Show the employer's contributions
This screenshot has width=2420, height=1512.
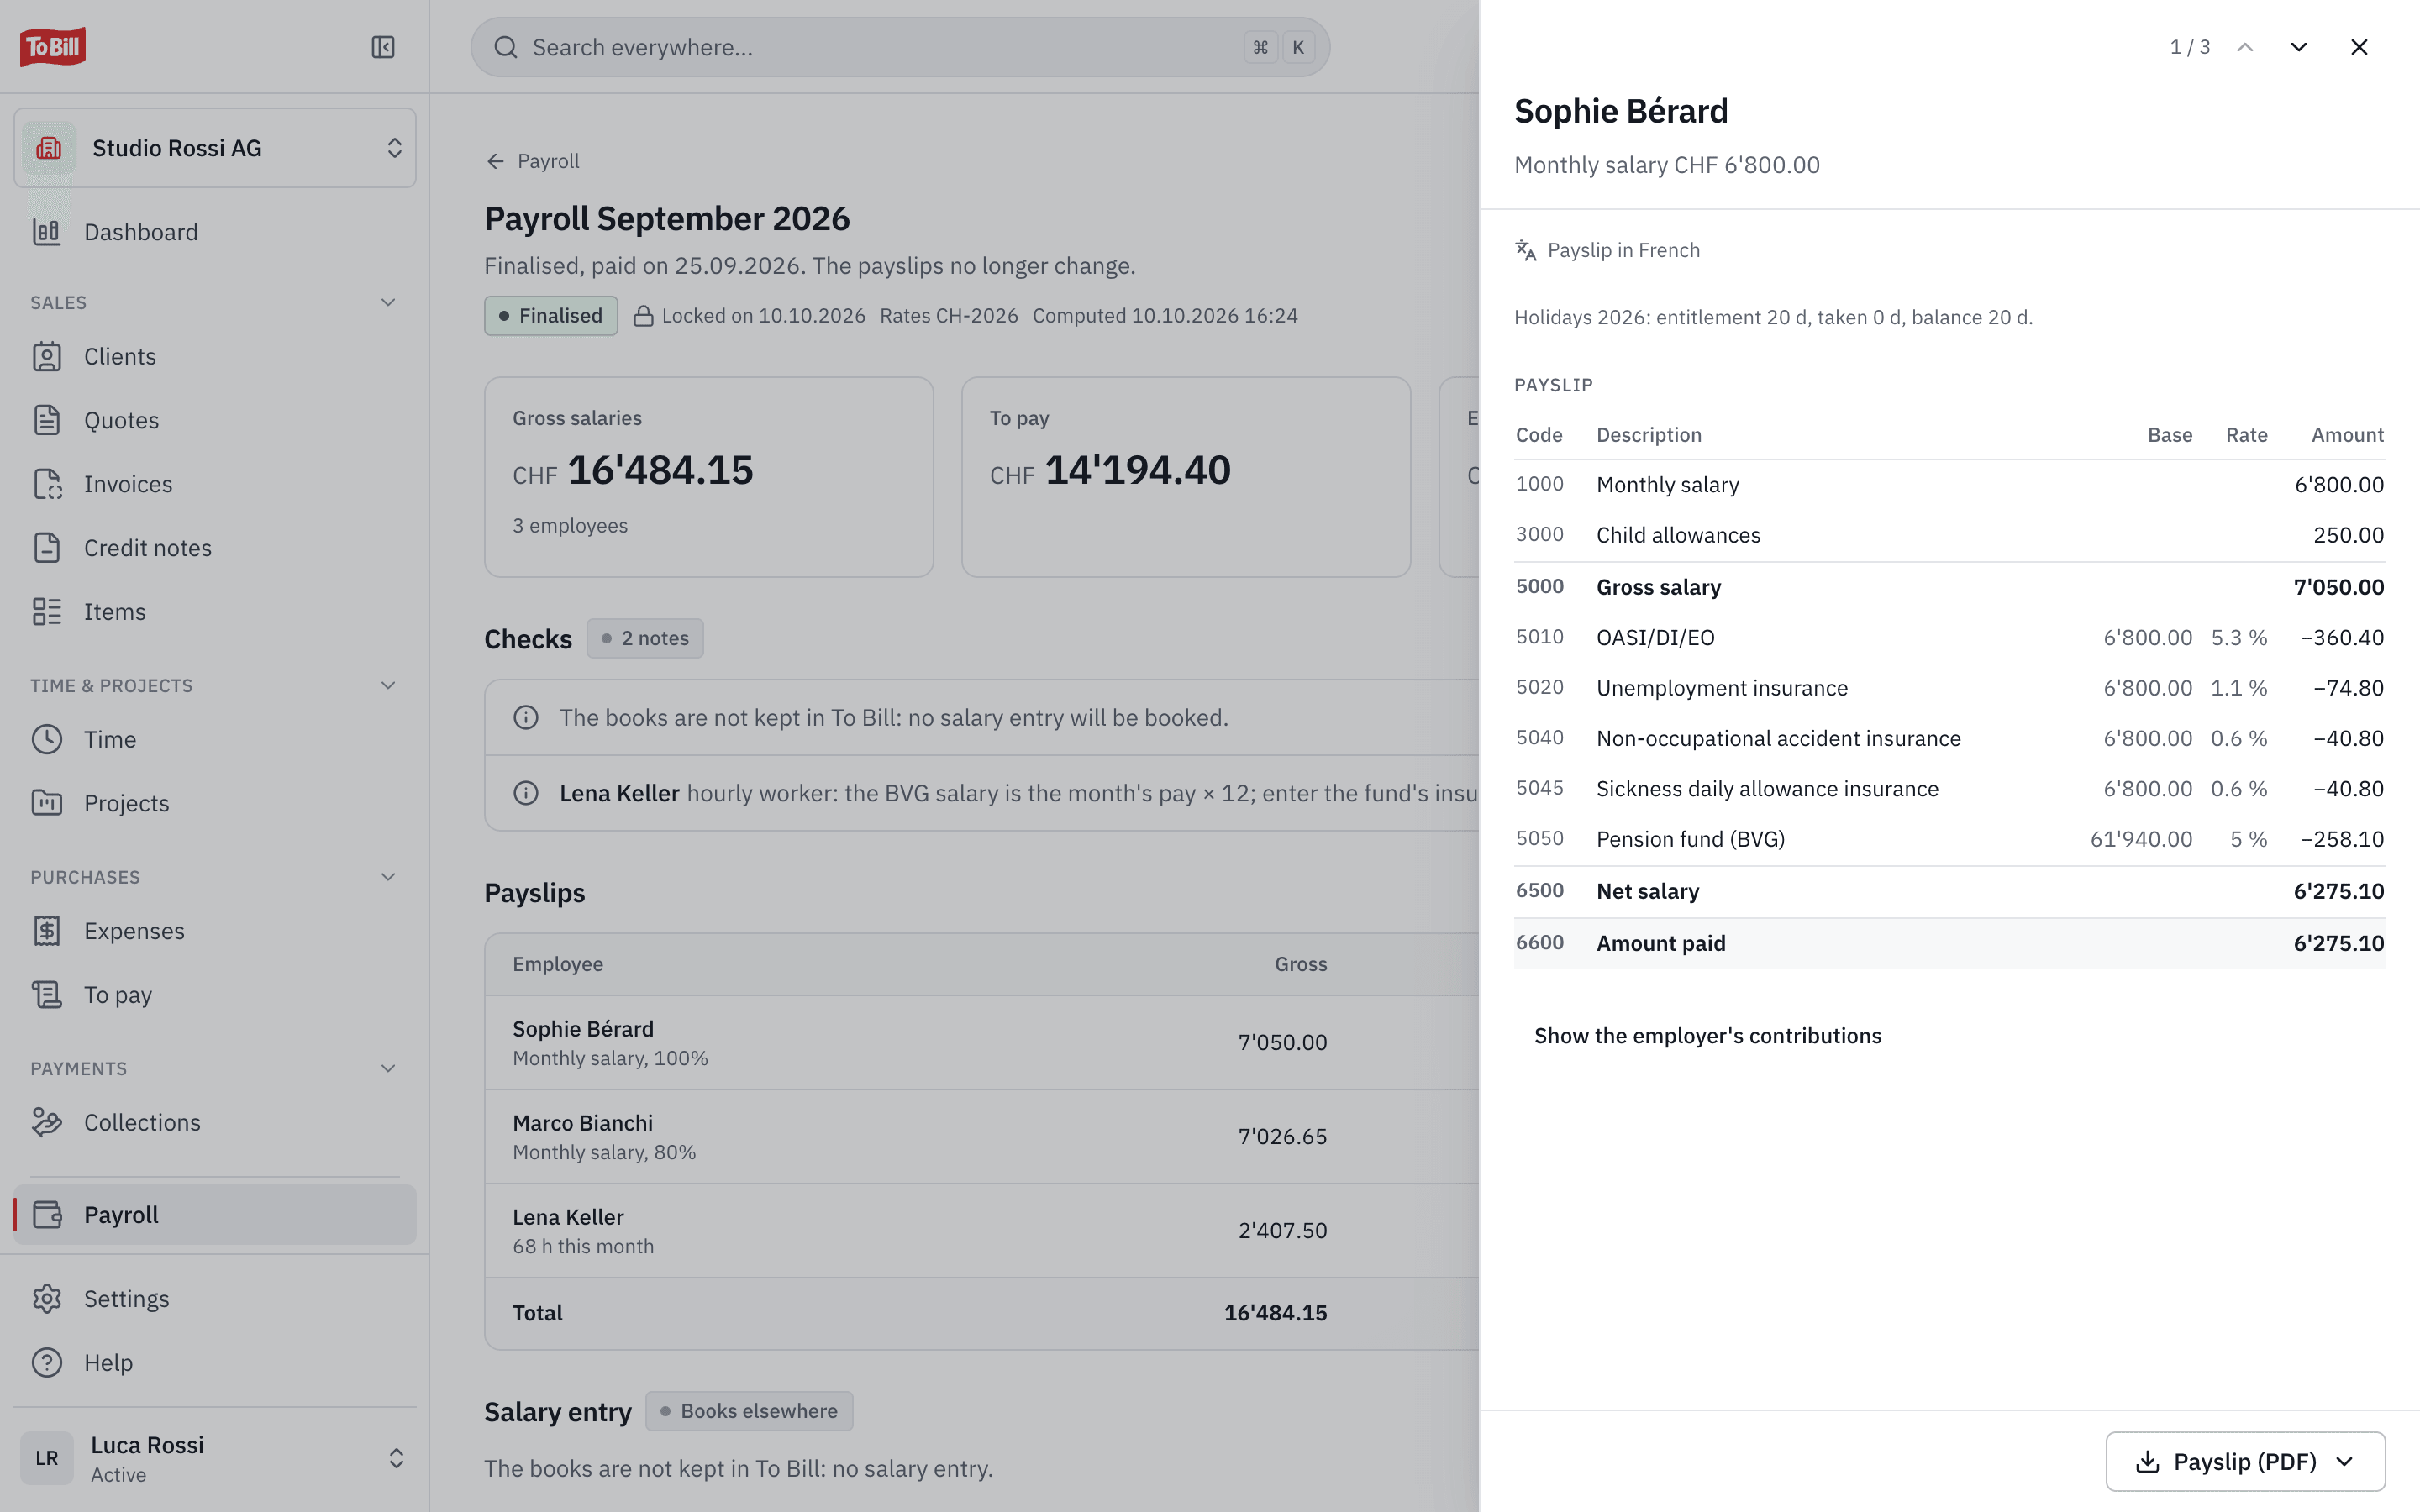1707,1036
